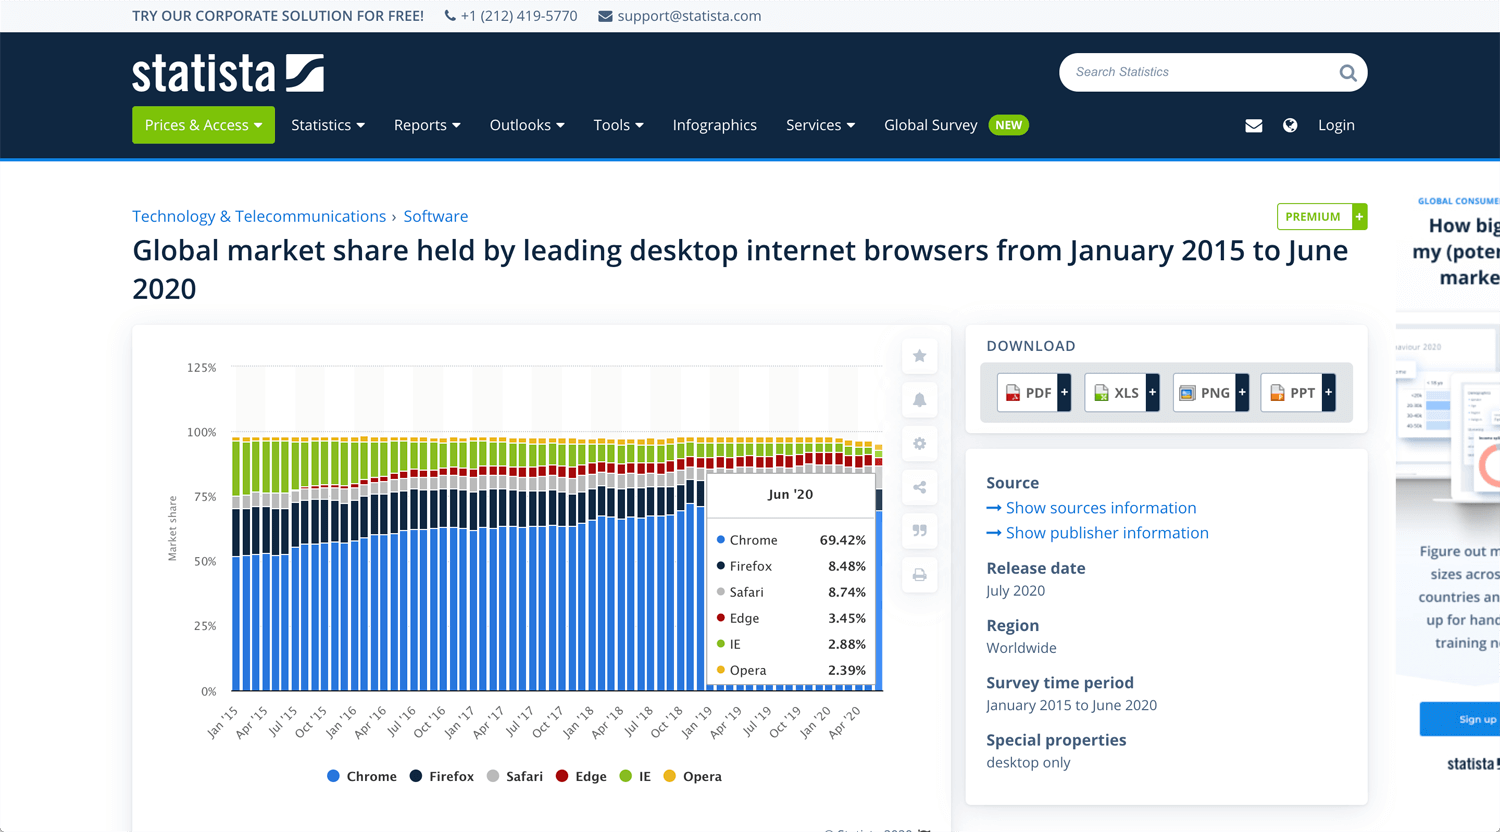Image resolution: width=1500 pixels, height=832 pixels.
Task: Favorite the statistic with star icon
Action: [919, 356]
